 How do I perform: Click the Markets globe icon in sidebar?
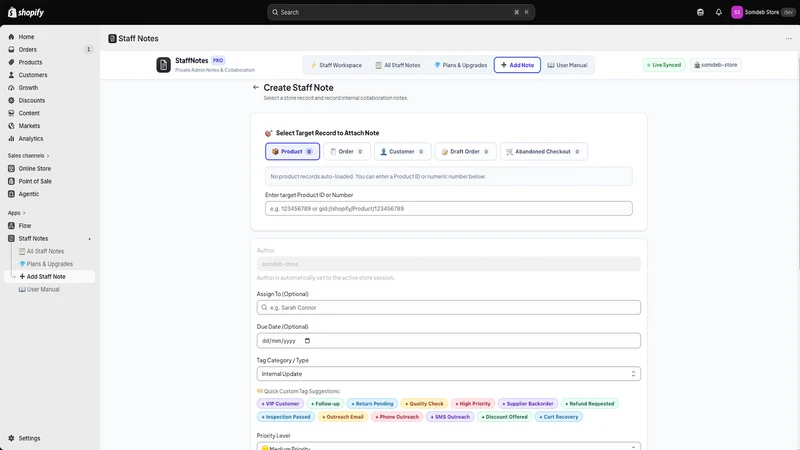coord(11,126)
